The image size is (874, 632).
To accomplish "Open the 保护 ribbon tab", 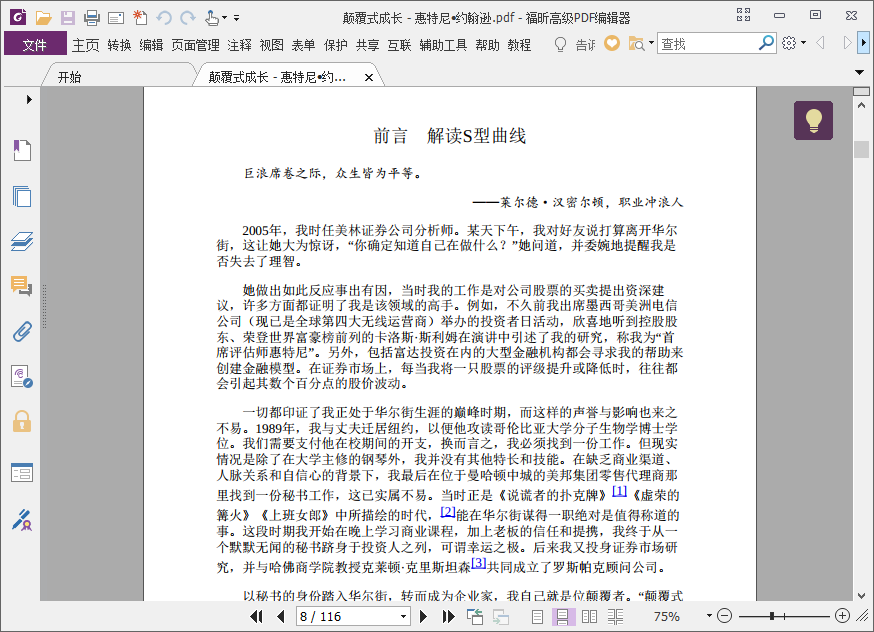I will (x=336, y=45).
